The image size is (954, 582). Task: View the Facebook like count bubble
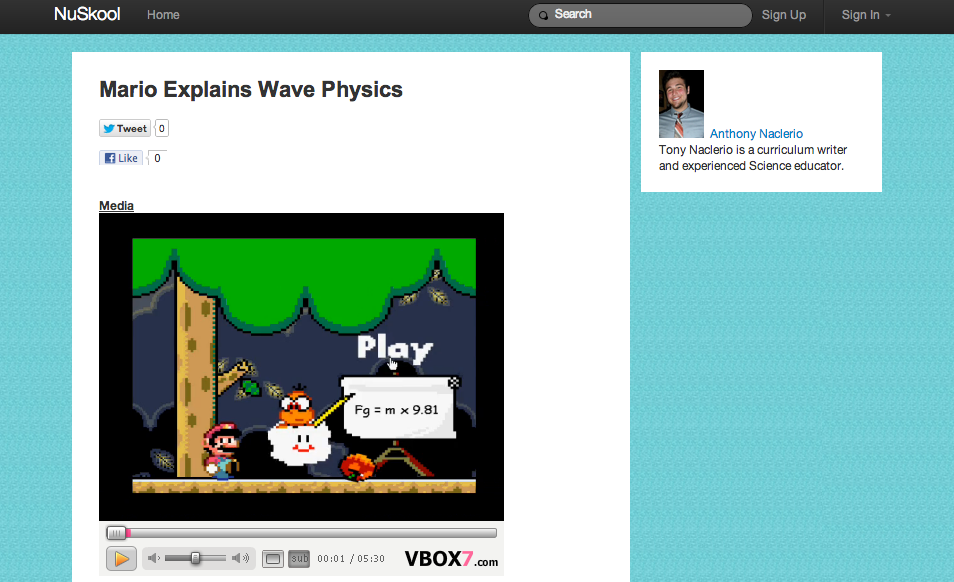[157, 158]
